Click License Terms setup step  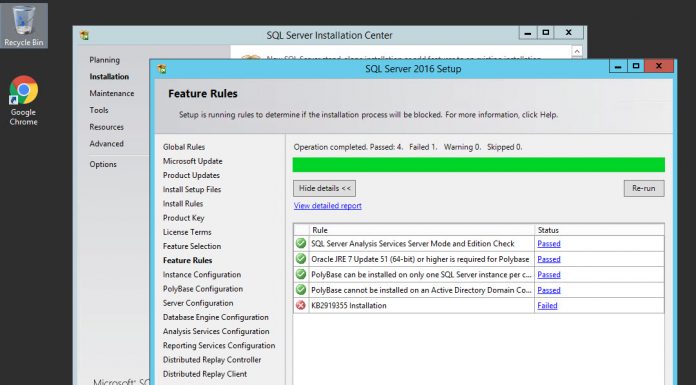[187, 232]
